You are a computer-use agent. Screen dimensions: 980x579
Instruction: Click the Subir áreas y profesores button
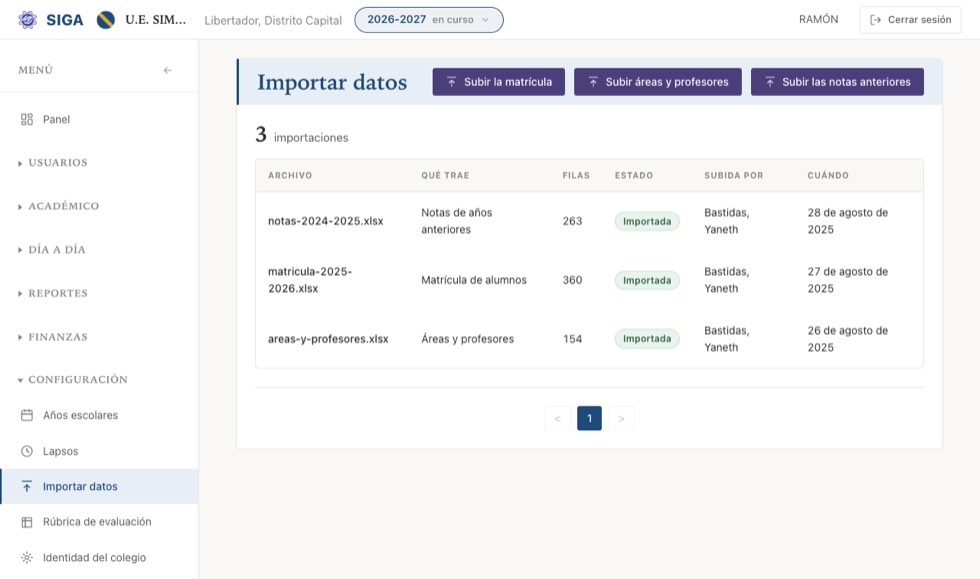click(x=658, y=82)
